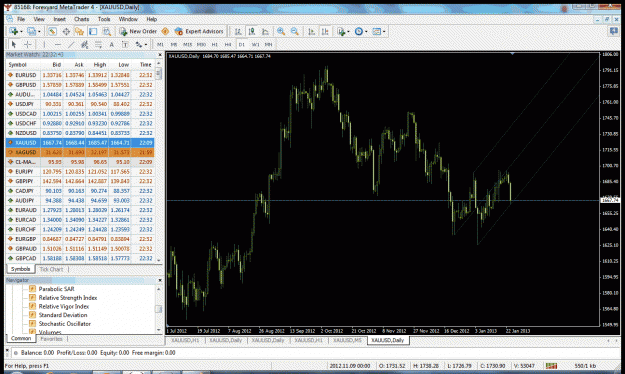This screenshot has width=625, height=374.
Task: Expand the New Chart dropdown arrow
Action: [x=21, y=32]
